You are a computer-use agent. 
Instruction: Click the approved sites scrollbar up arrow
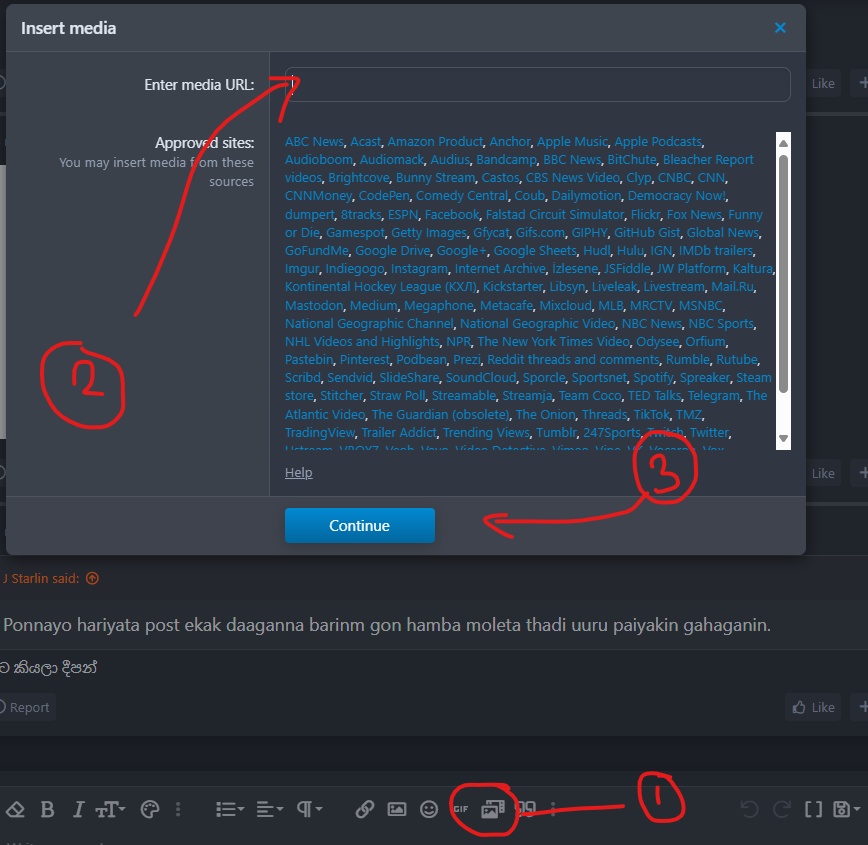click(x=783, y=143)
